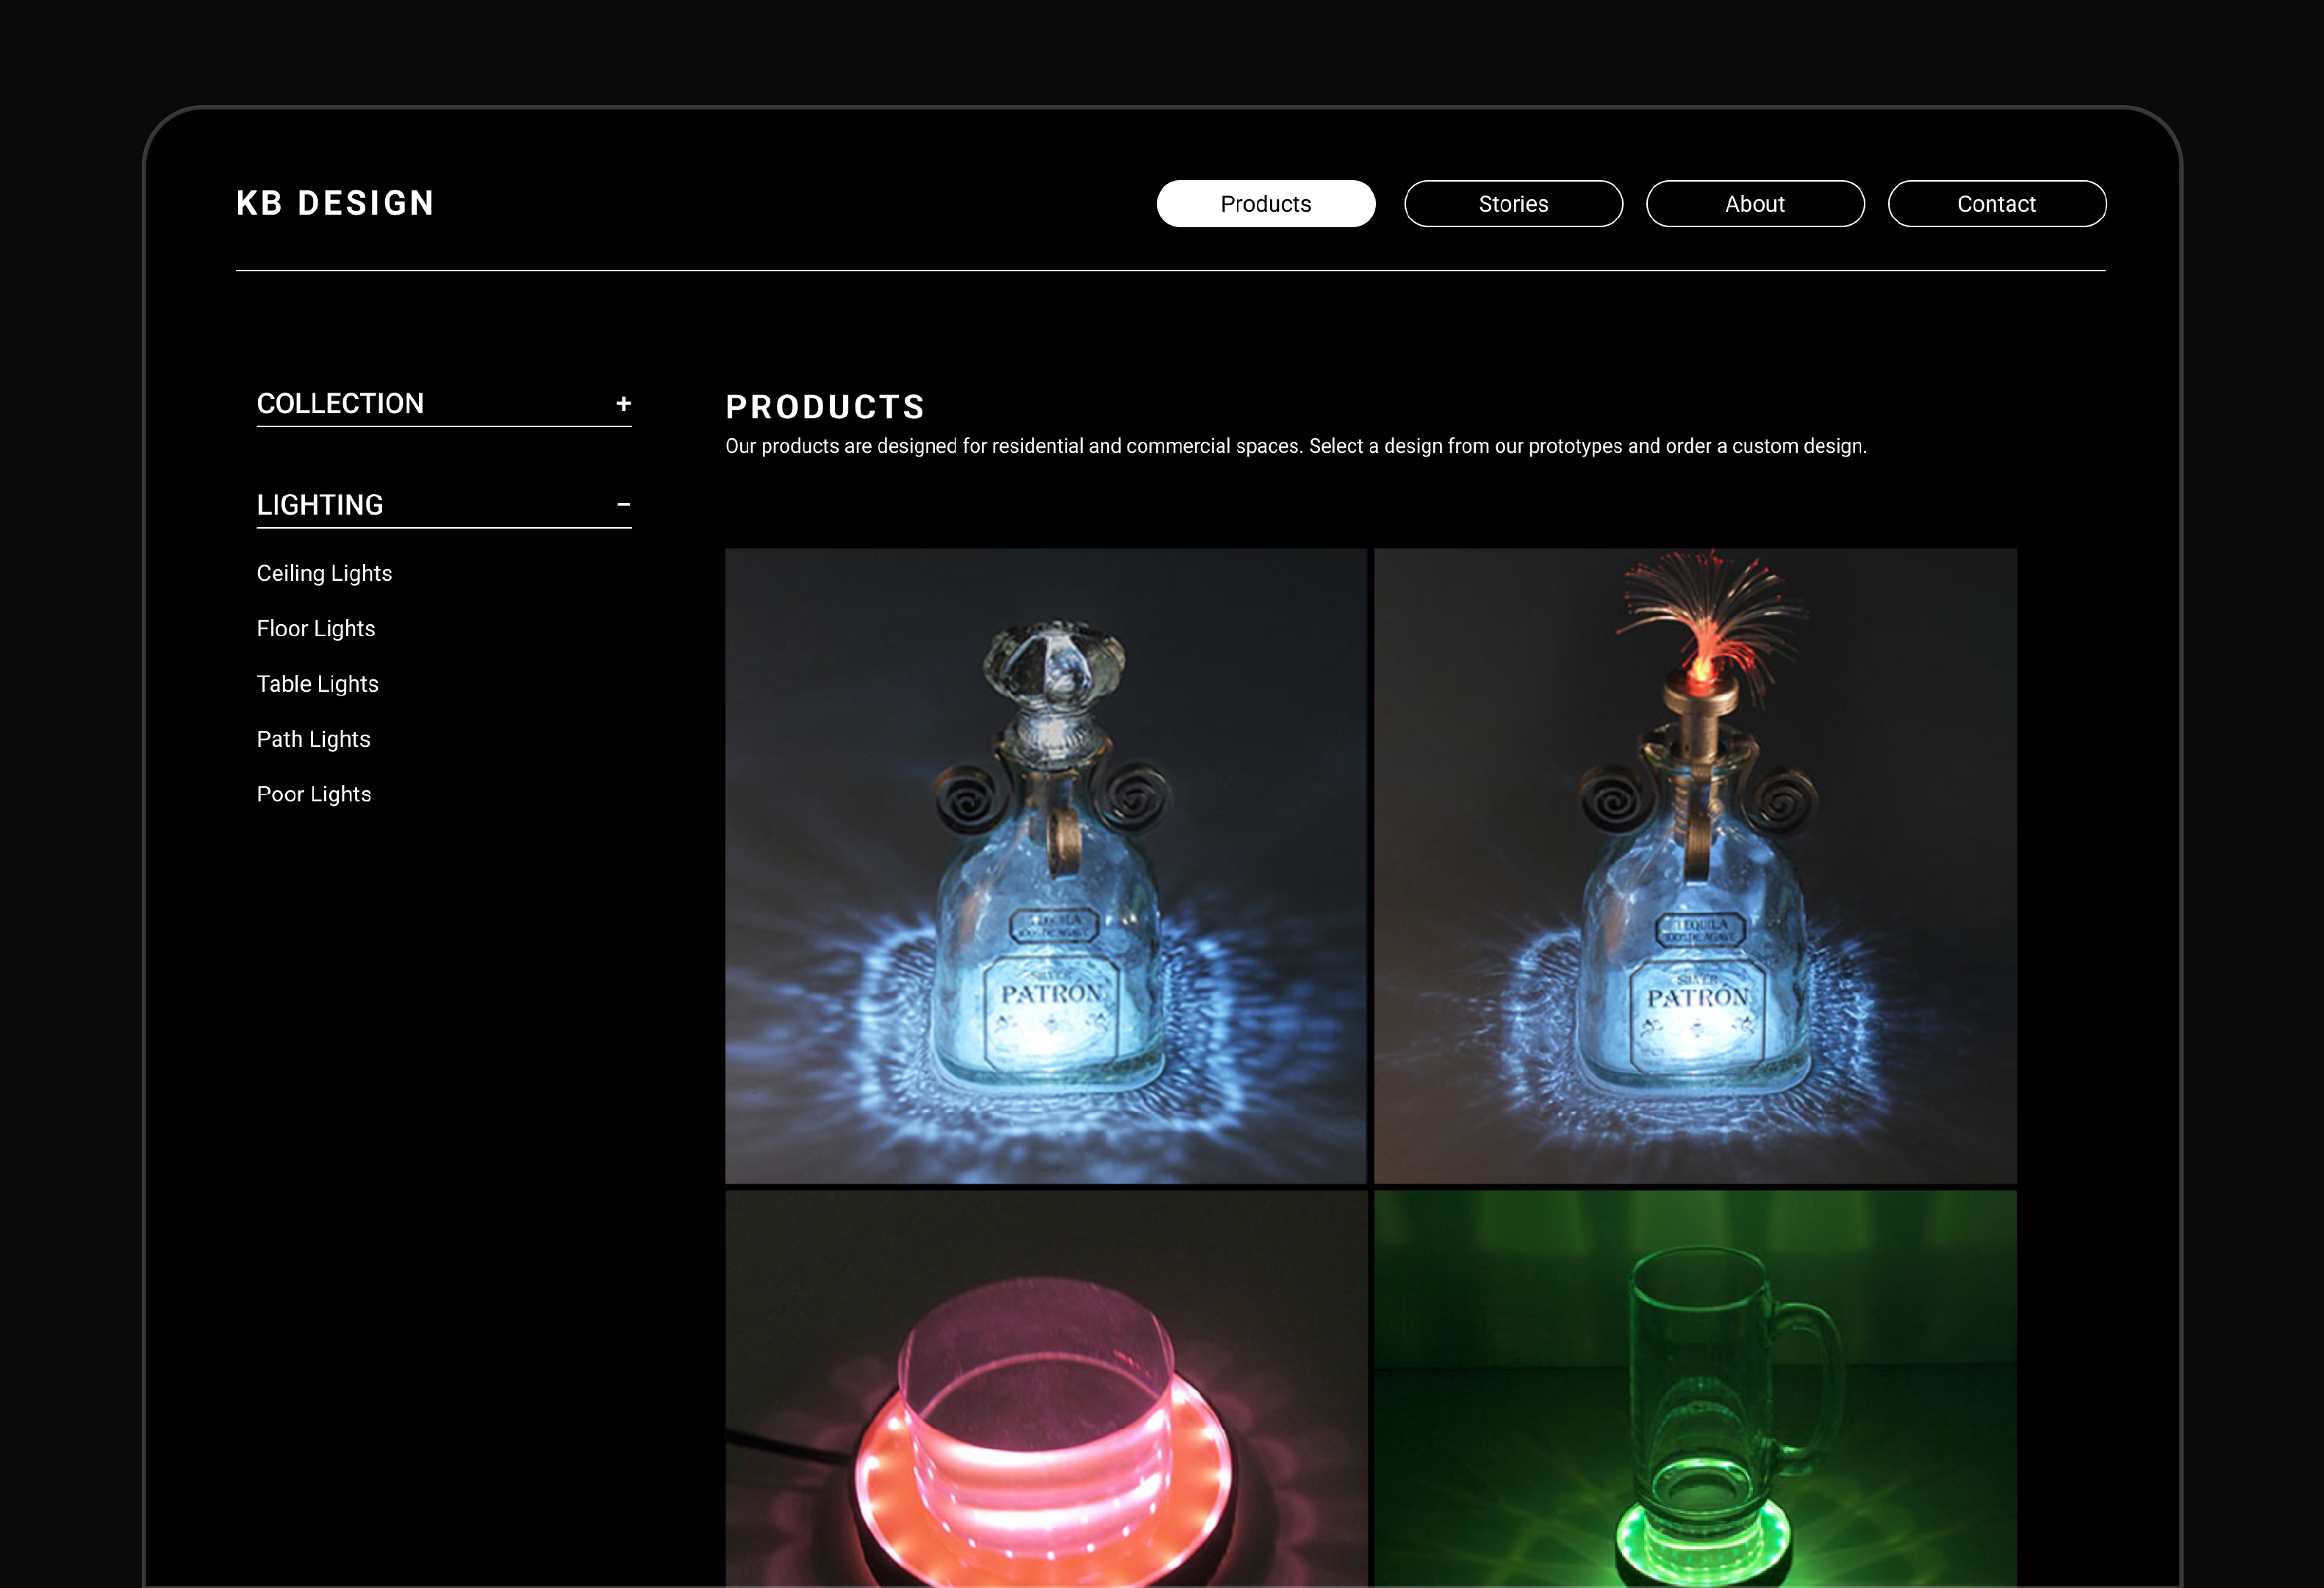
Task: Click the LIGHTING heading
Action: pos(320,505)
